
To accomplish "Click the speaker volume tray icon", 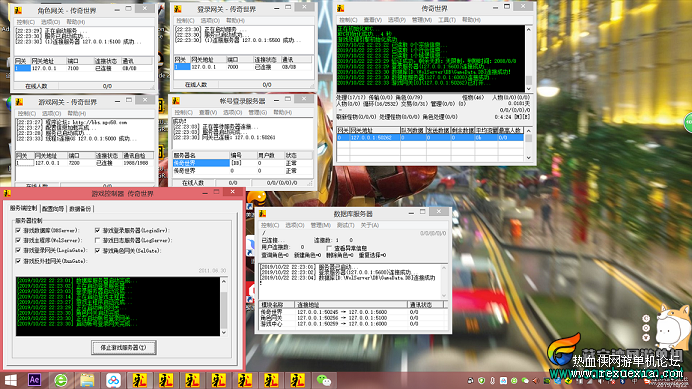I will 535,381.
